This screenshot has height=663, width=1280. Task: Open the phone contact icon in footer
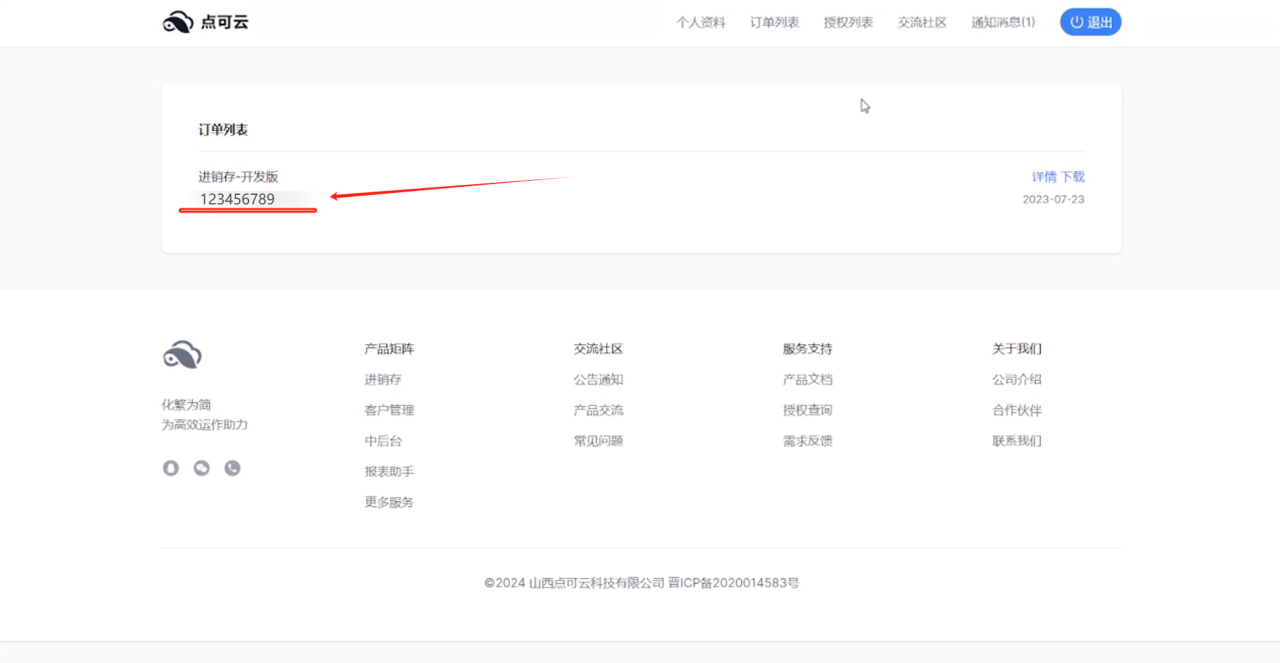point(233,468)
